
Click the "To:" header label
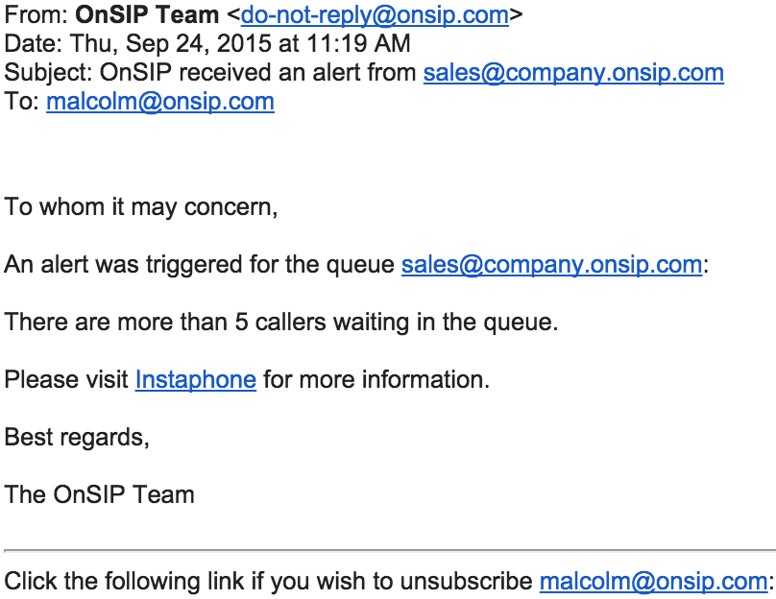21,102
